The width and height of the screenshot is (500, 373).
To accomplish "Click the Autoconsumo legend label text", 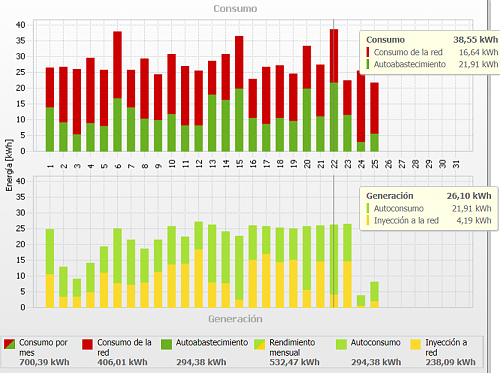I will point(375,342).
